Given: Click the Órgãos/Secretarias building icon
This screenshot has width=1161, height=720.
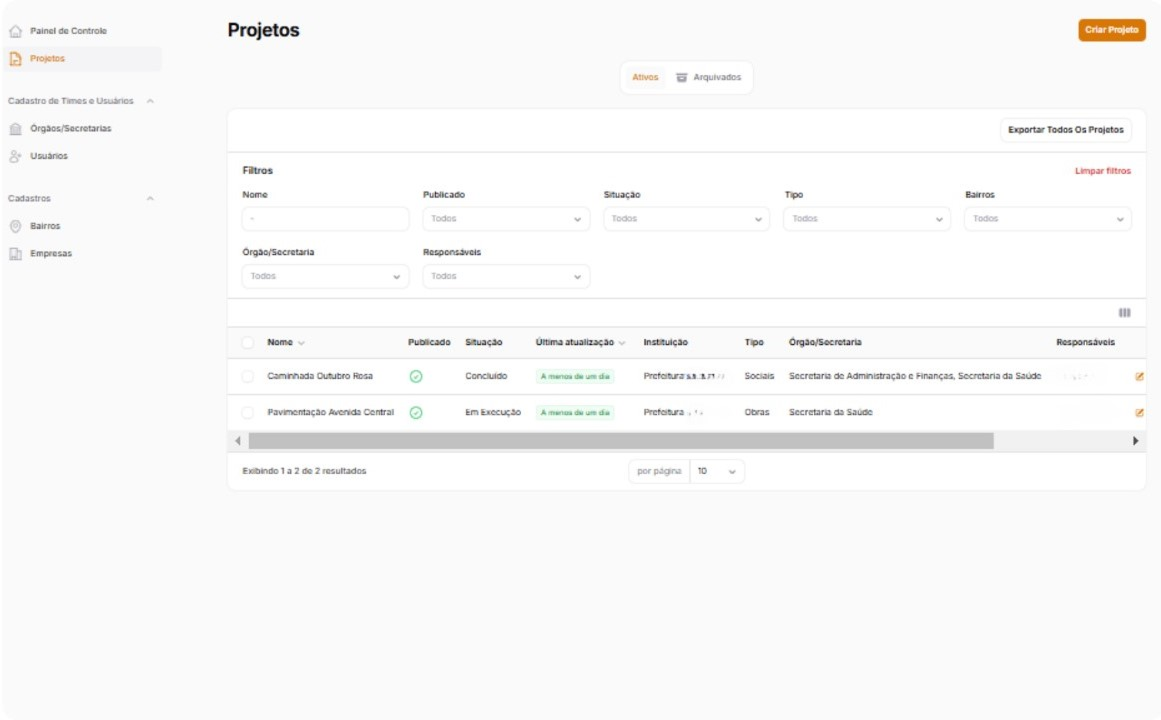Looking at the screenshot, I should (15, 129).
